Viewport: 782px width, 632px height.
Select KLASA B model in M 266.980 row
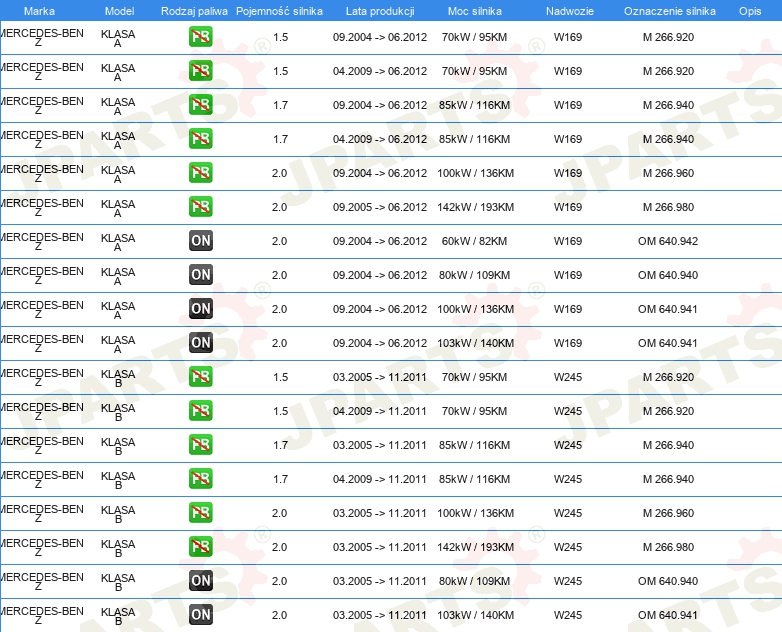pos(118,548)
